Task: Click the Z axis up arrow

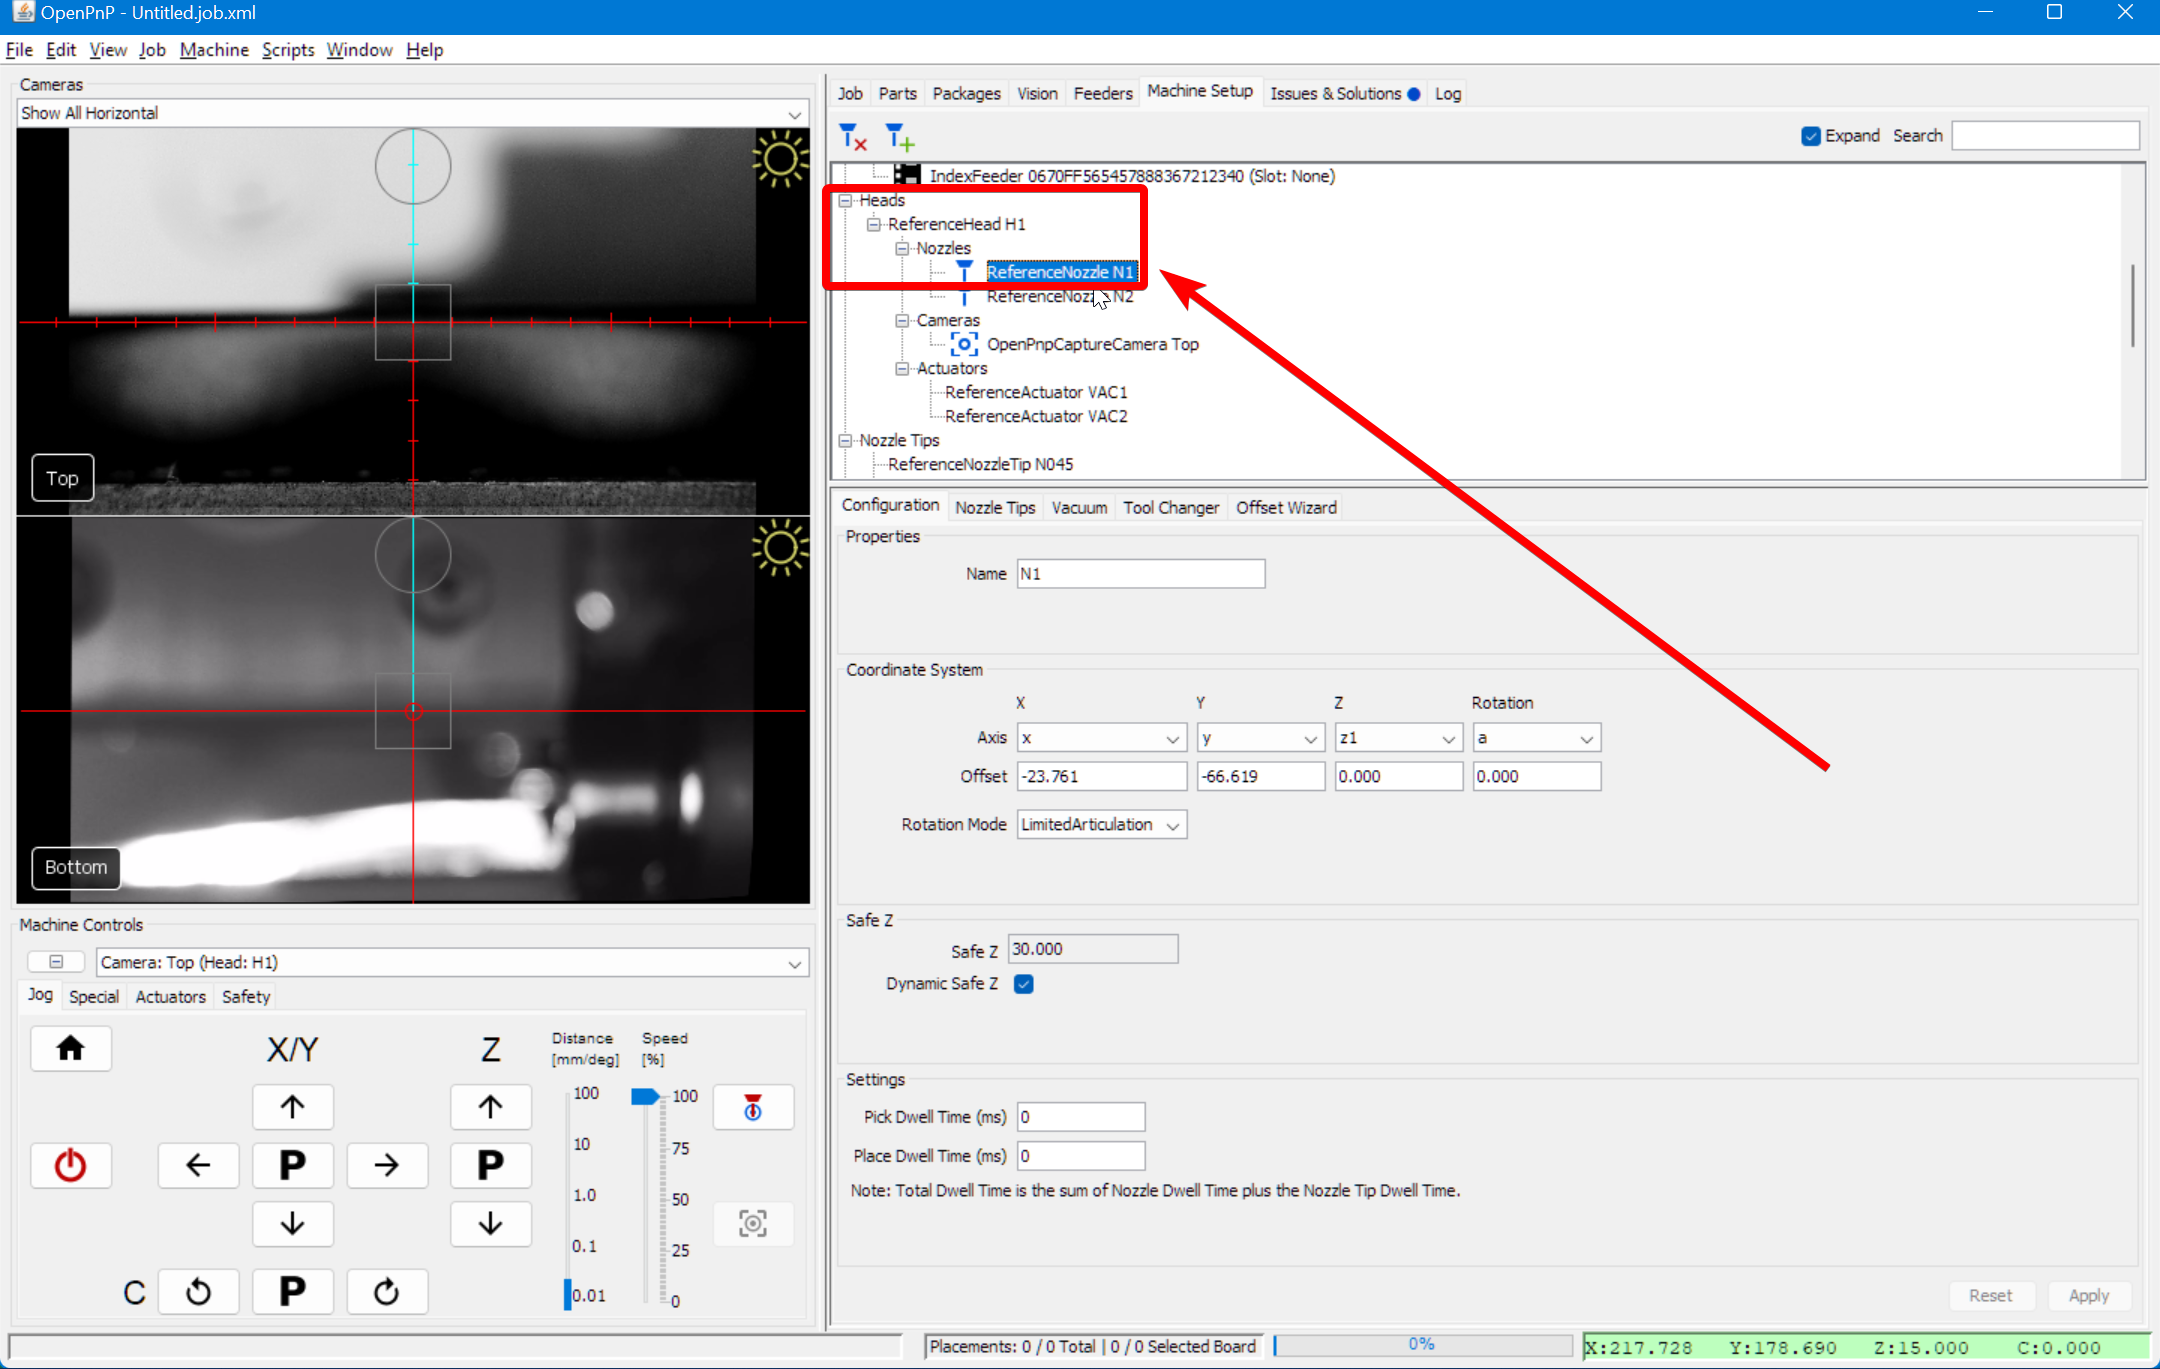Action: pyautogui.click(x=490, y=1107)
